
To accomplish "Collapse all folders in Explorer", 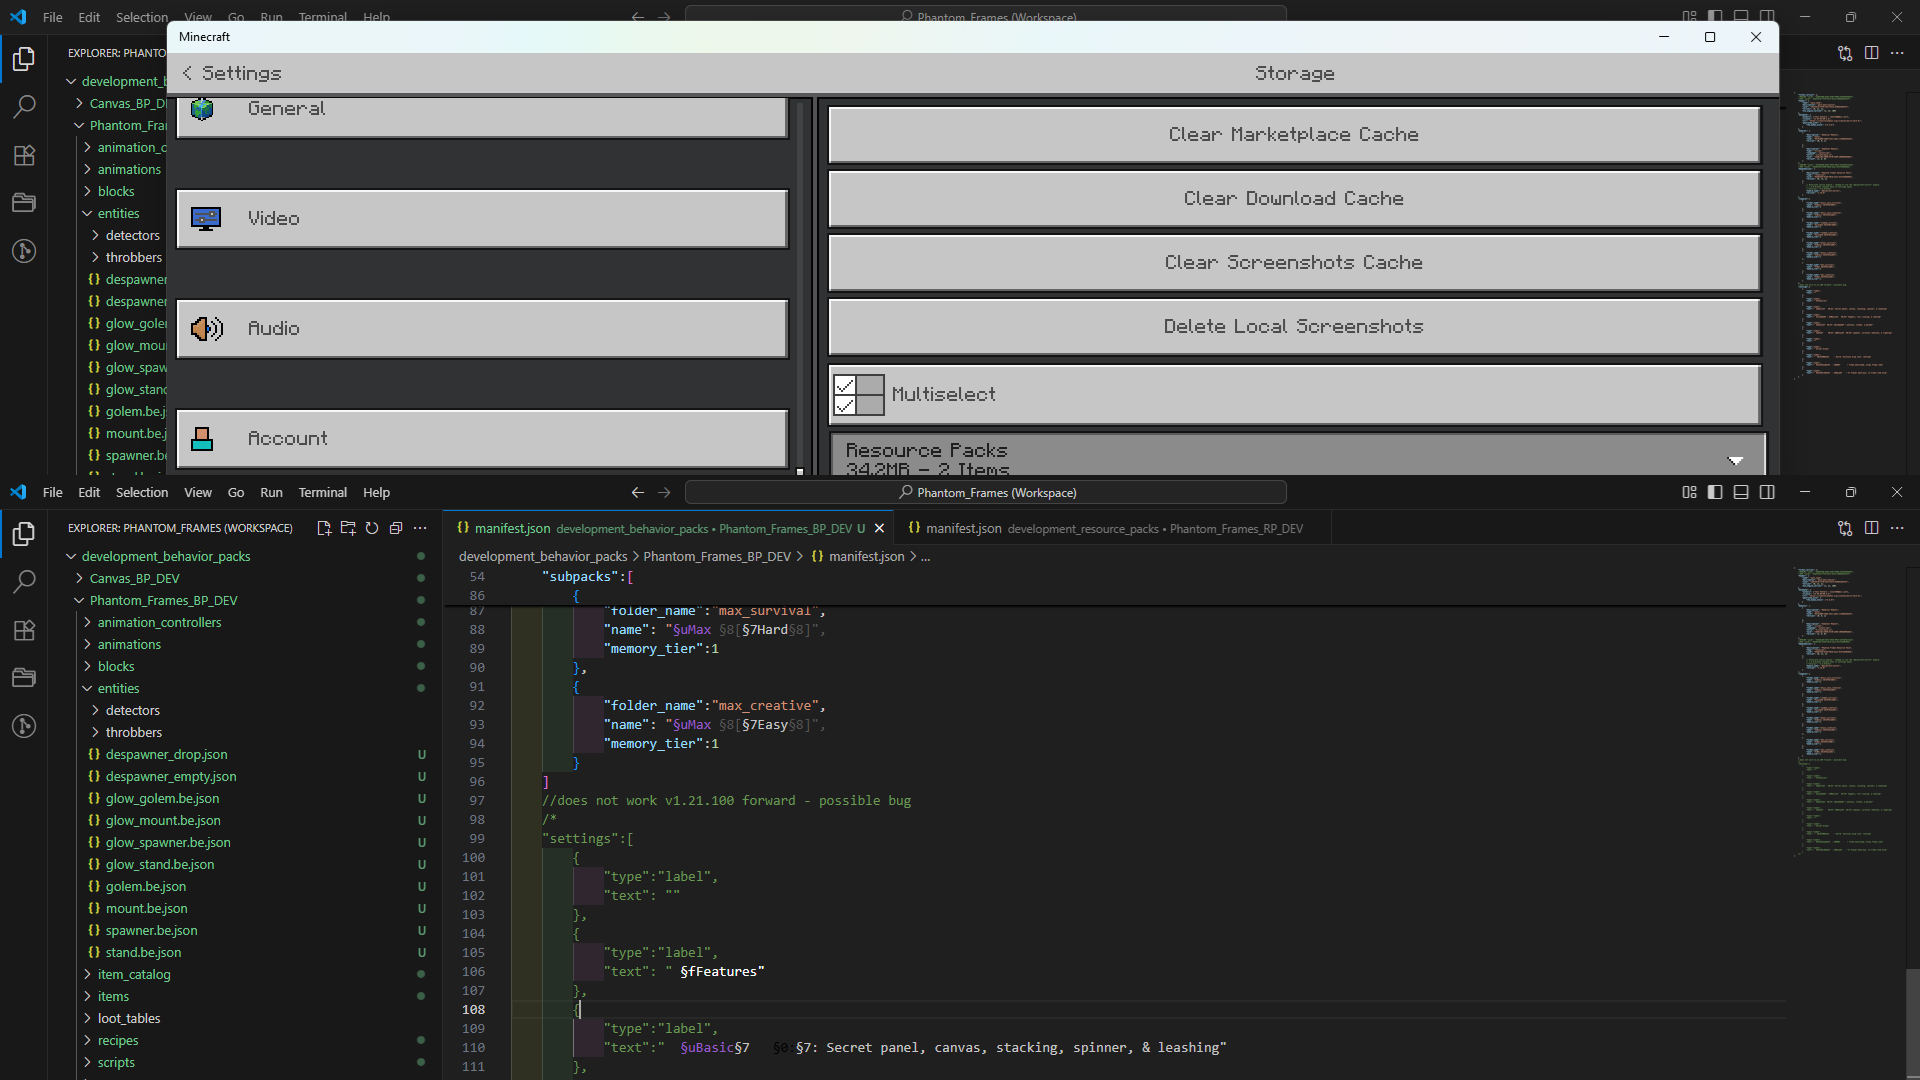I will coord(396,528).
